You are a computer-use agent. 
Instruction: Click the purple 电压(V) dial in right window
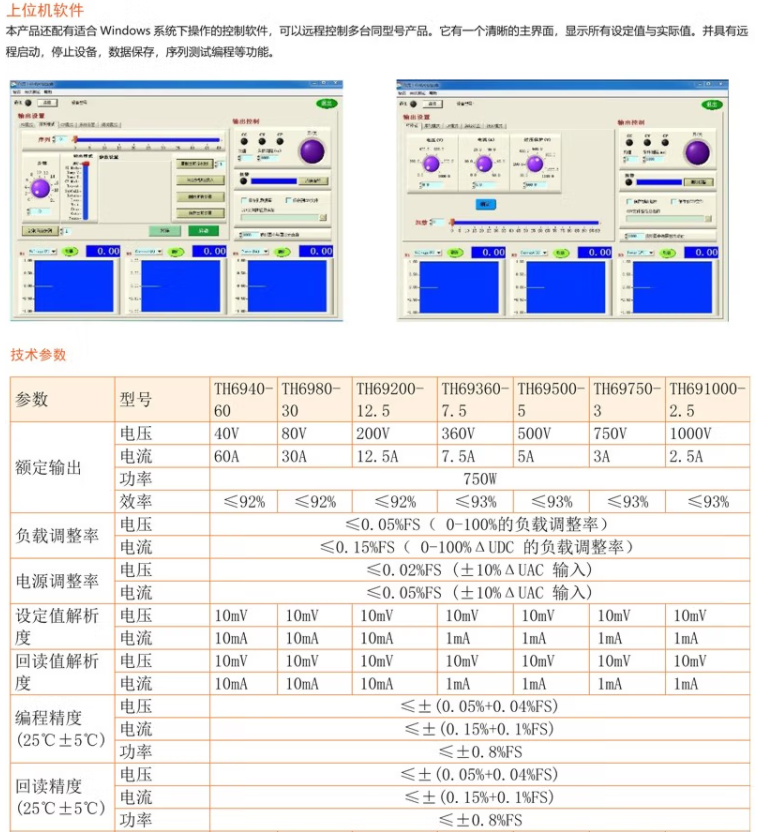[433, 165]
